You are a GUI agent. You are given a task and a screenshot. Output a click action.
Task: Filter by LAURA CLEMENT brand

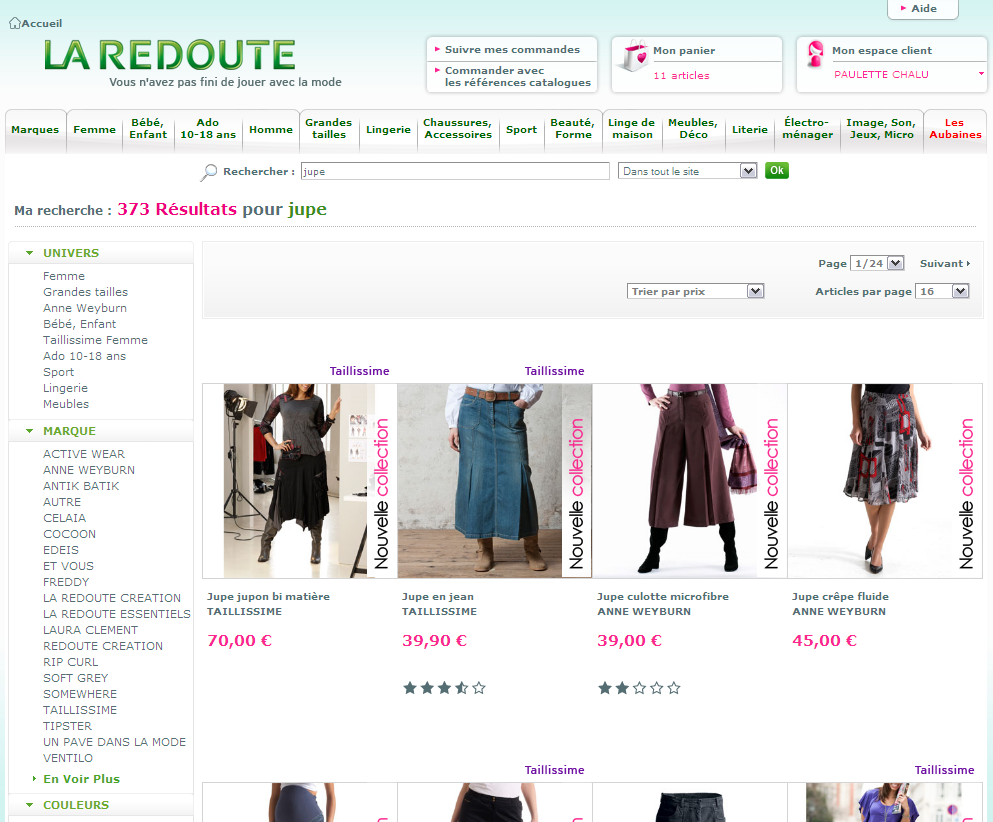tap(91, 630)
